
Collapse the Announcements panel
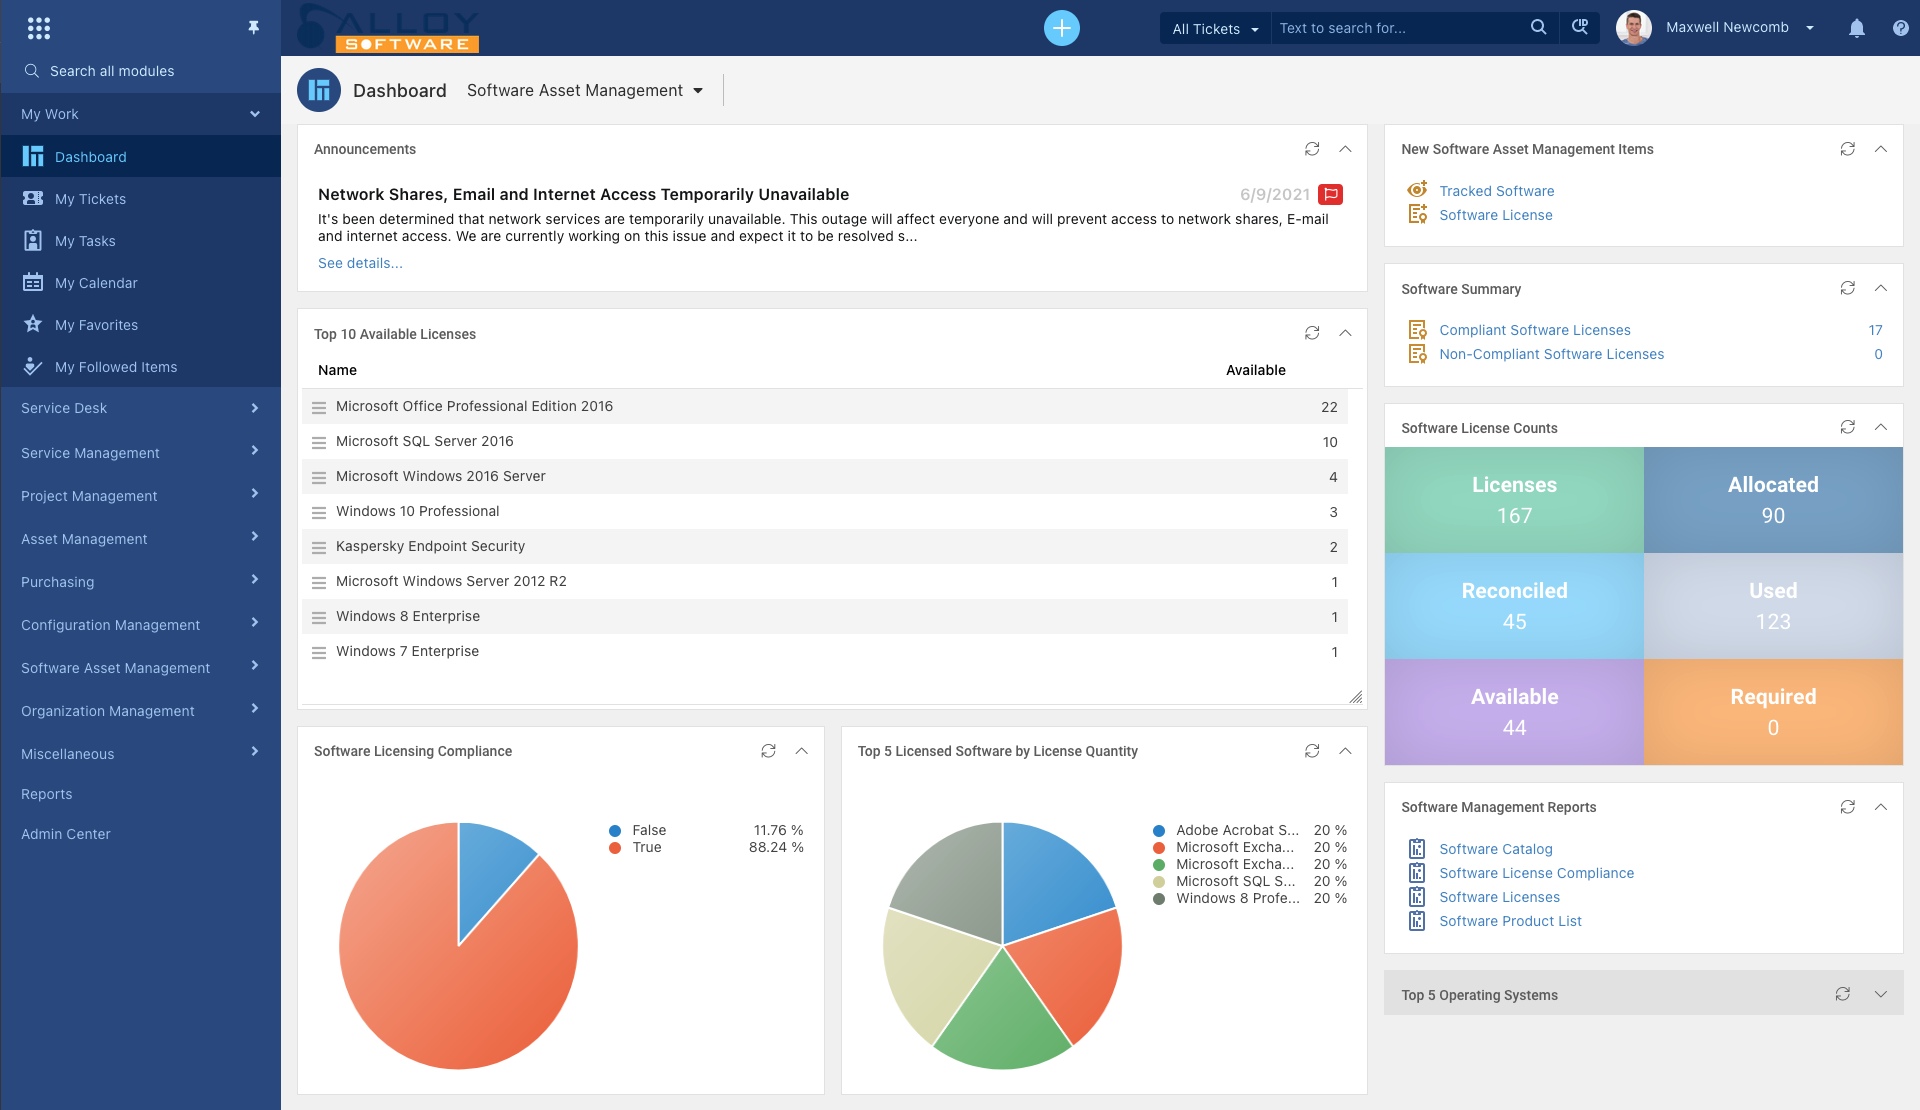pos(1345,148)
